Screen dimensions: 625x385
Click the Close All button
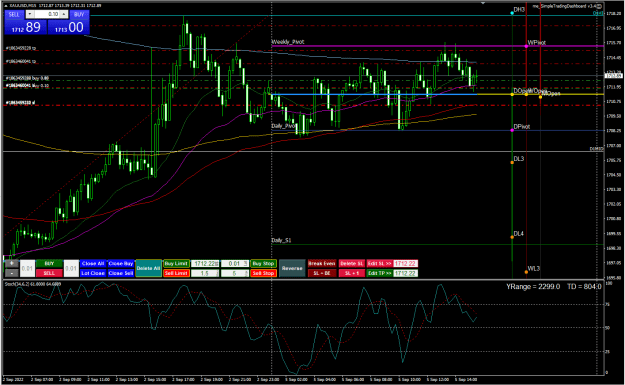click(x=93, y=263)
